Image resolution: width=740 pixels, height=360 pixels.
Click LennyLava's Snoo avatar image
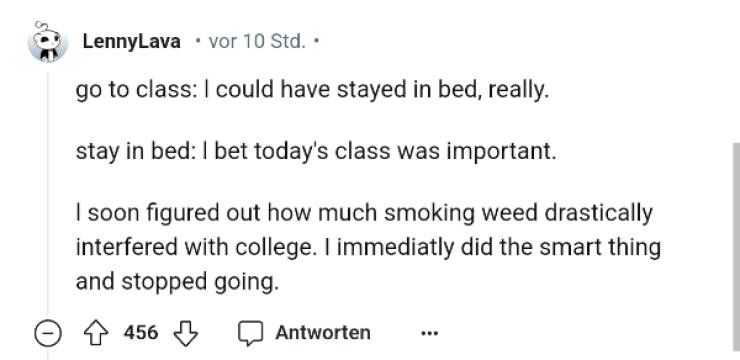pos(47,42)
